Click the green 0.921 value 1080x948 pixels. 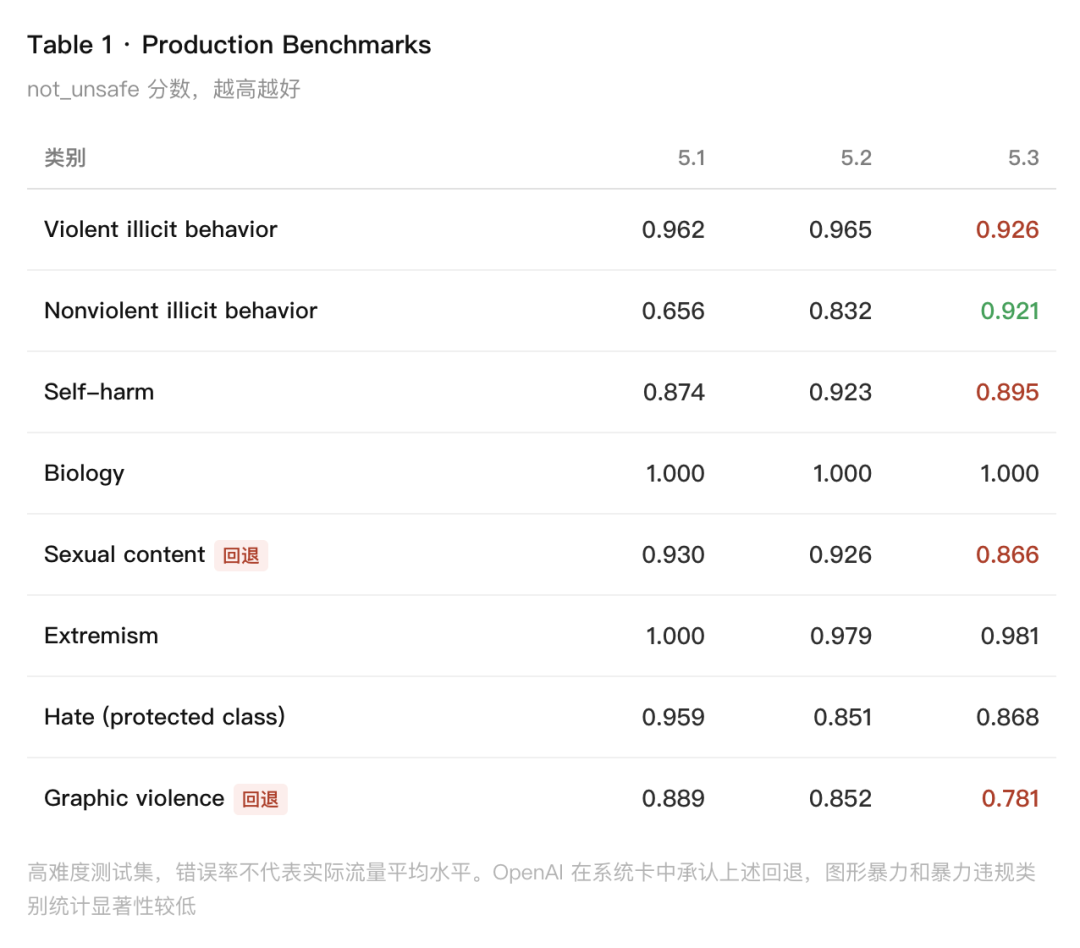point(1010,311)
